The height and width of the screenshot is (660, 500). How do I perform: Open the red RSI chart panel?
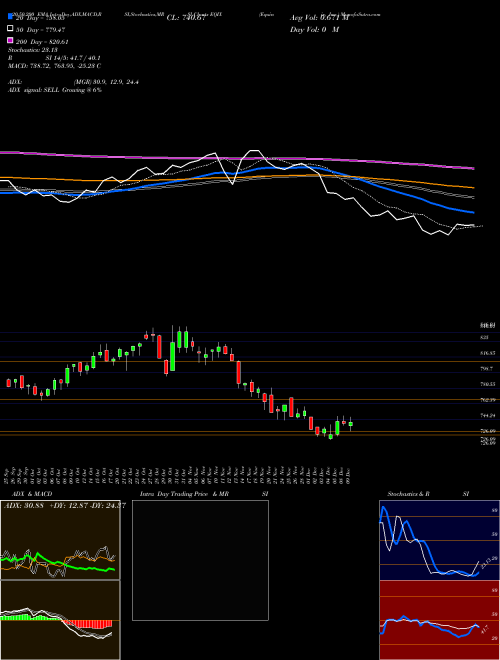[x=439, y=620]
